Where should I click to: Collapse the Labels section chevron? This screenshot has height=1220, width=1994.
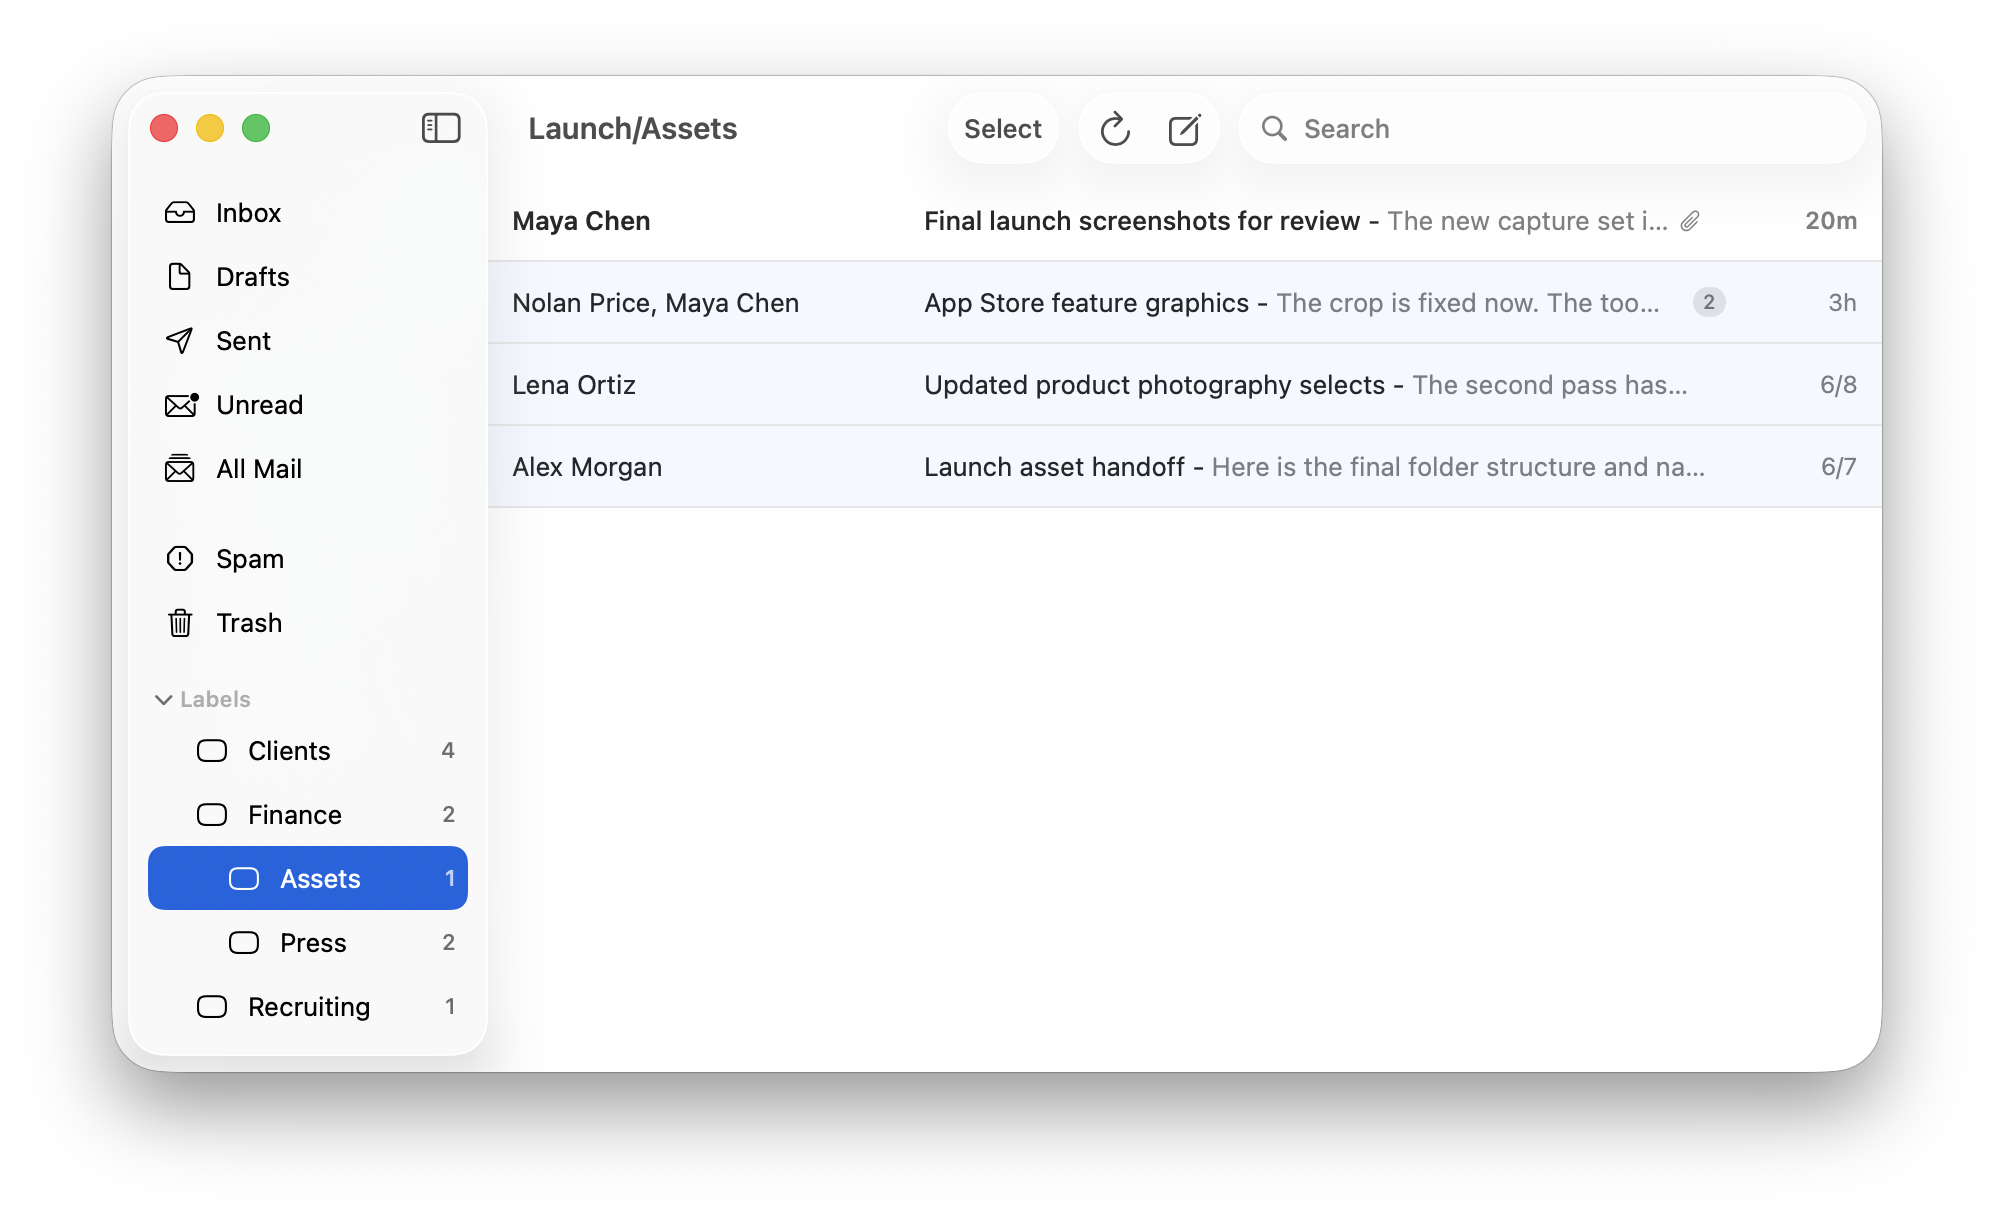click(x=164, y=699)
